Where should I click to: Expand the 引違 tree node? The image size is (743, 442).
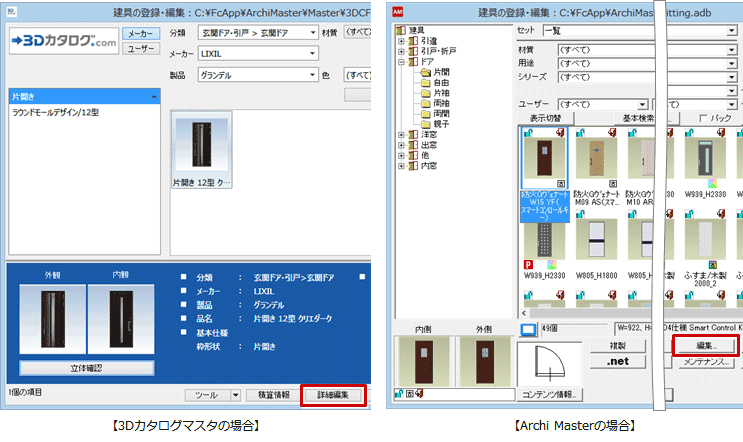click(x=401, y=41)
